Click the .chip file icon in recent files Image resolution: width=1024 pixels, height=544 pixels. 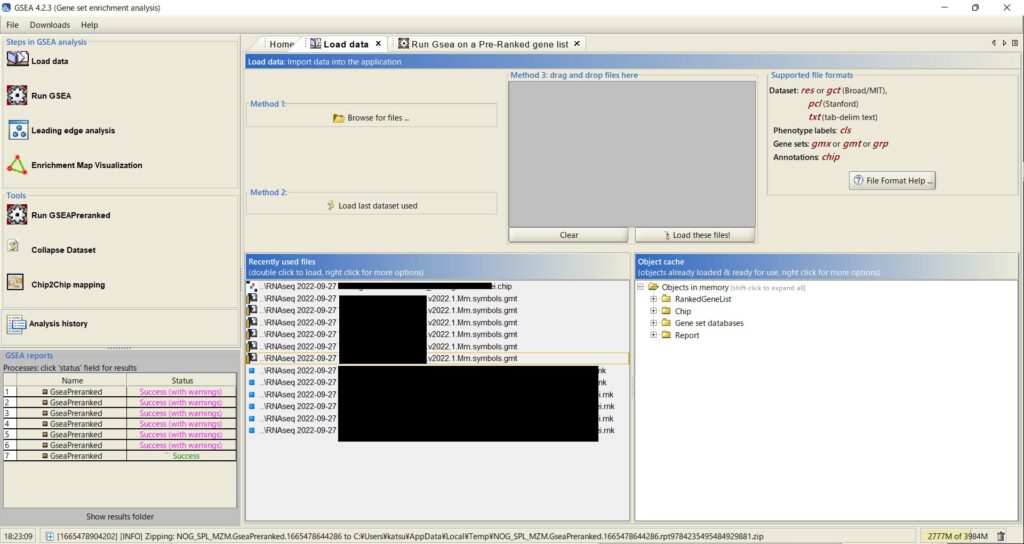point(251,287)
